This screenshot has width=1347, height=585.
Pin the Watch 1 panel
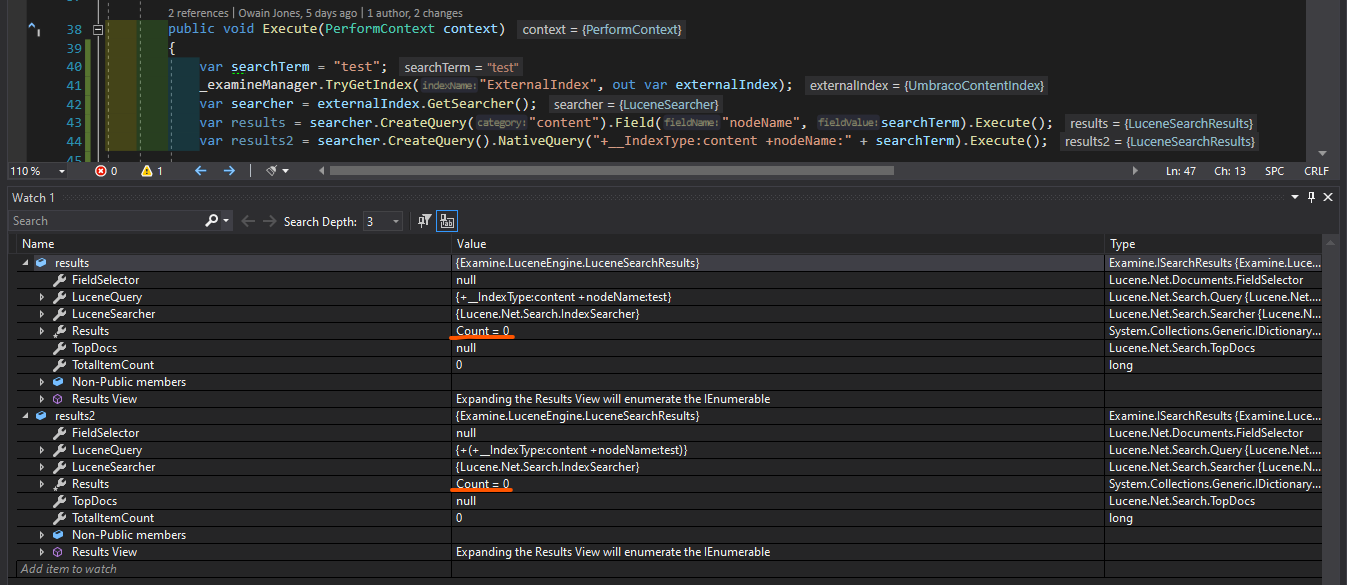(1312, 198)
